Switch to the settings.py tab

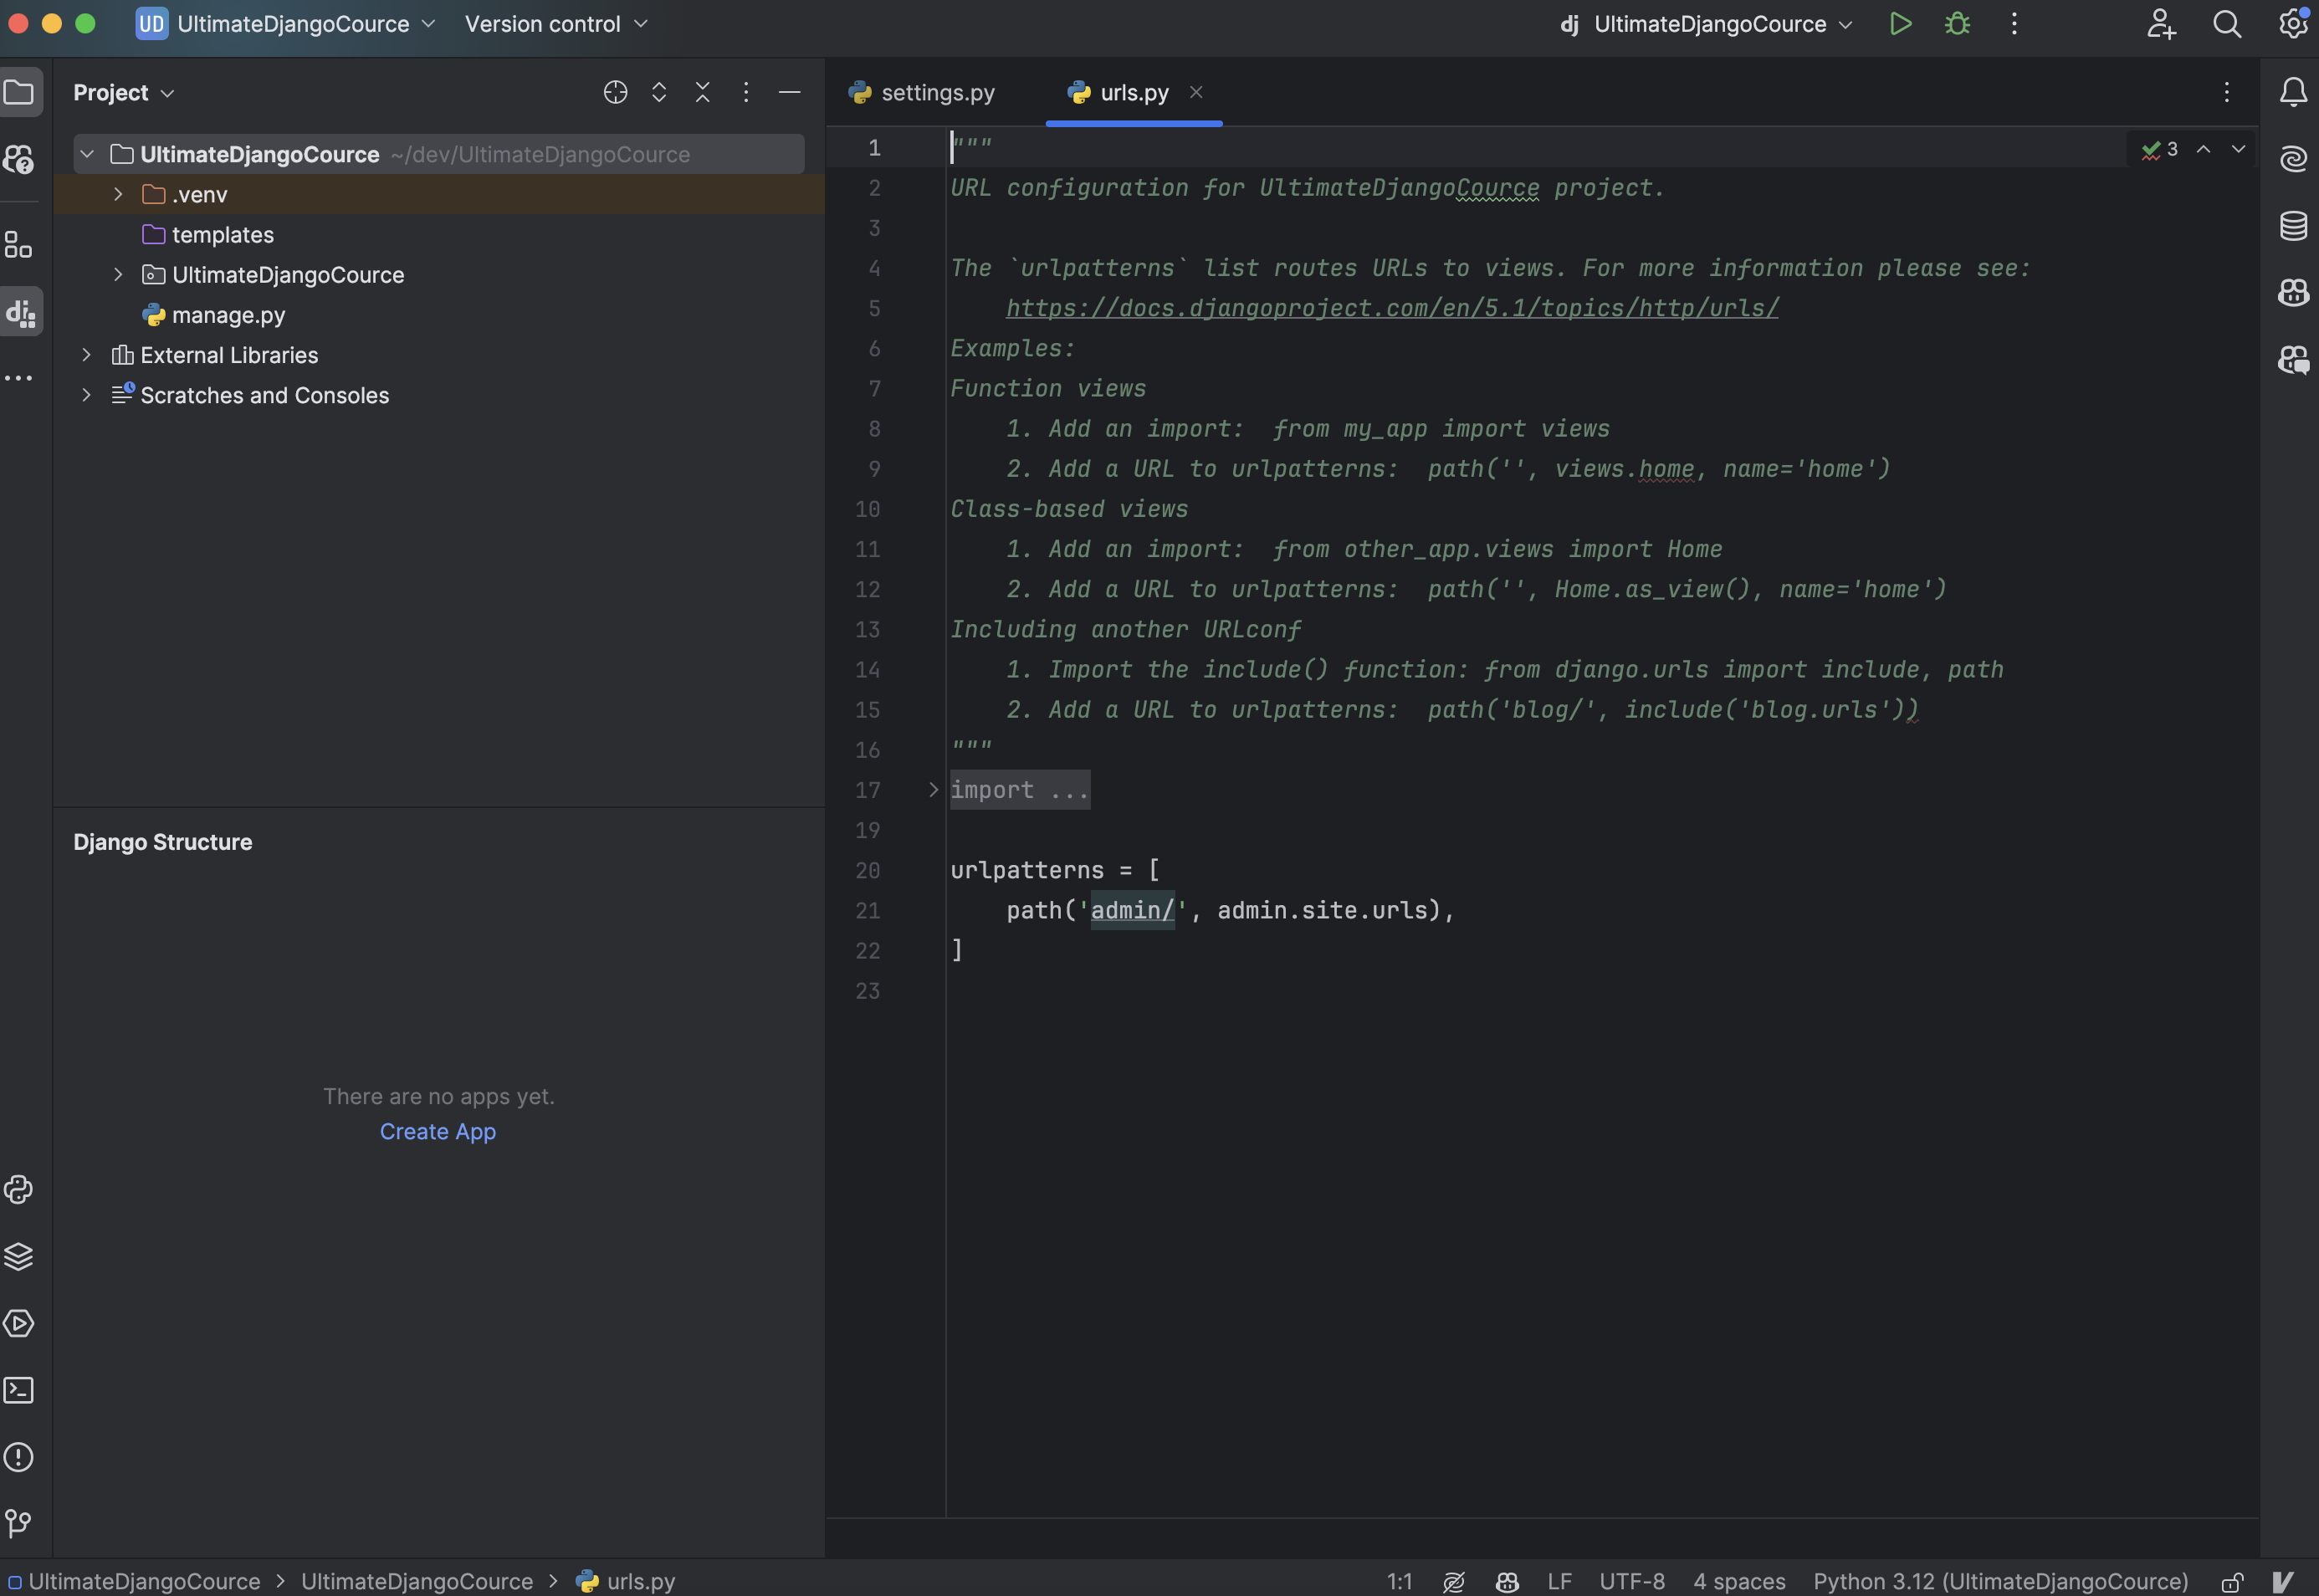point(922,93)
